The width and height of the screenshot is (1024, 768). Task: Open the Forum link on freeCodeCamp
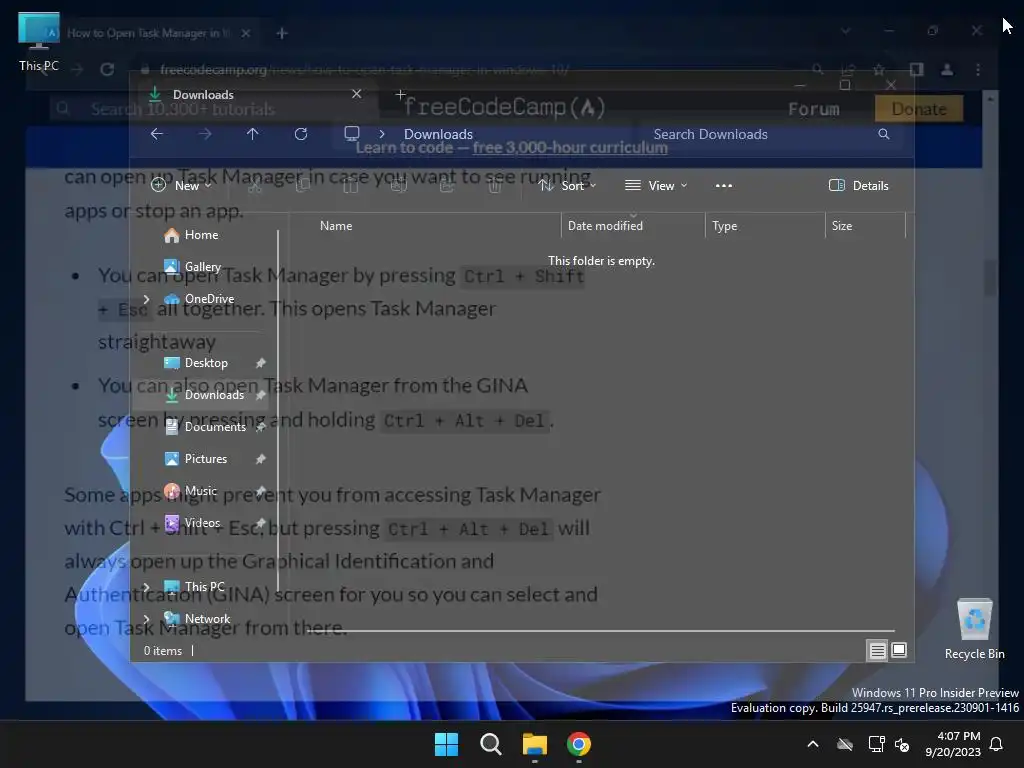[x=813, y=109]
